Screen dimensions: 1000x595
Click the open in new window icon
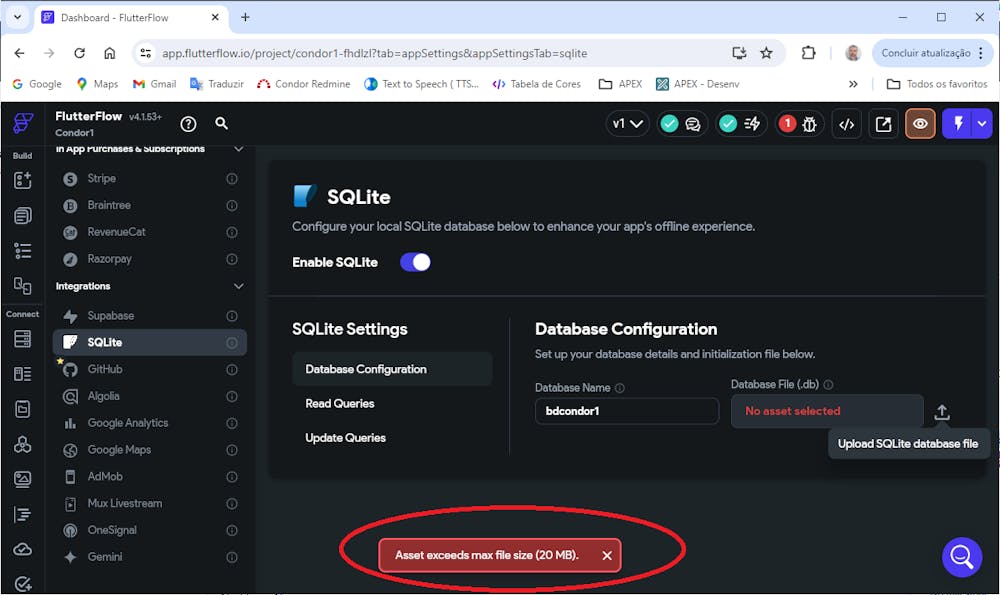tap(883, 124)
